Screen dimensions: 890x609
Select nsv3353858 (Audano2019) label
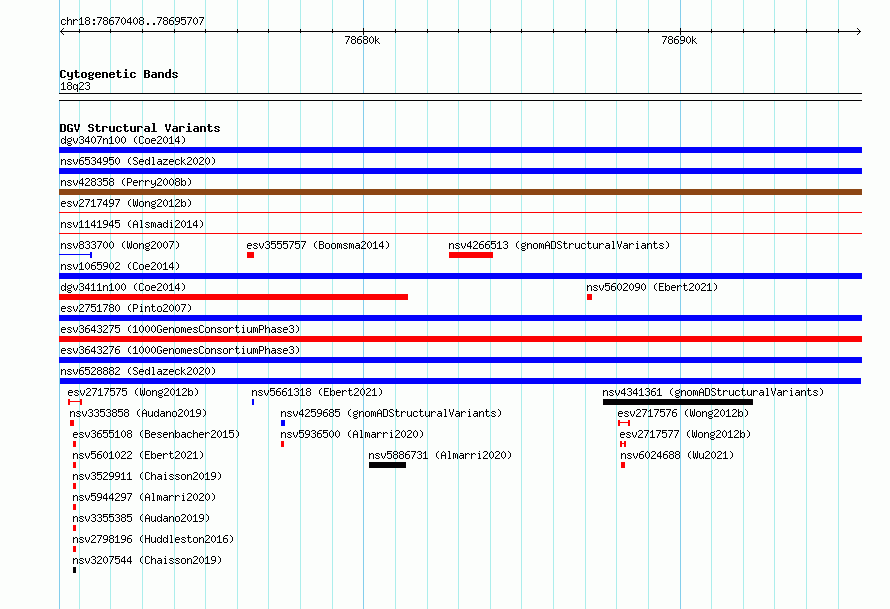(138, 413)
